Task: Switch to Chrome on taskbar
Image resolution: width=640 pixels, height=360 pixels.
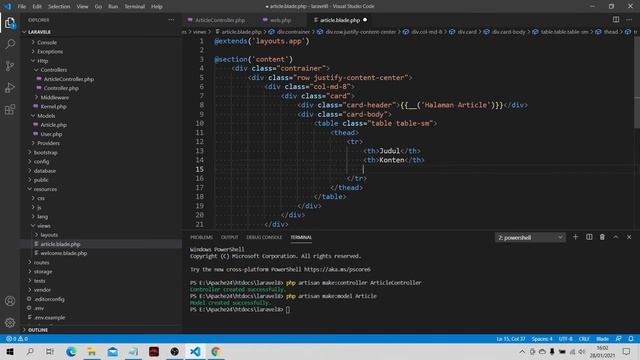Action: pyautogui.click(x=216, y=351)
